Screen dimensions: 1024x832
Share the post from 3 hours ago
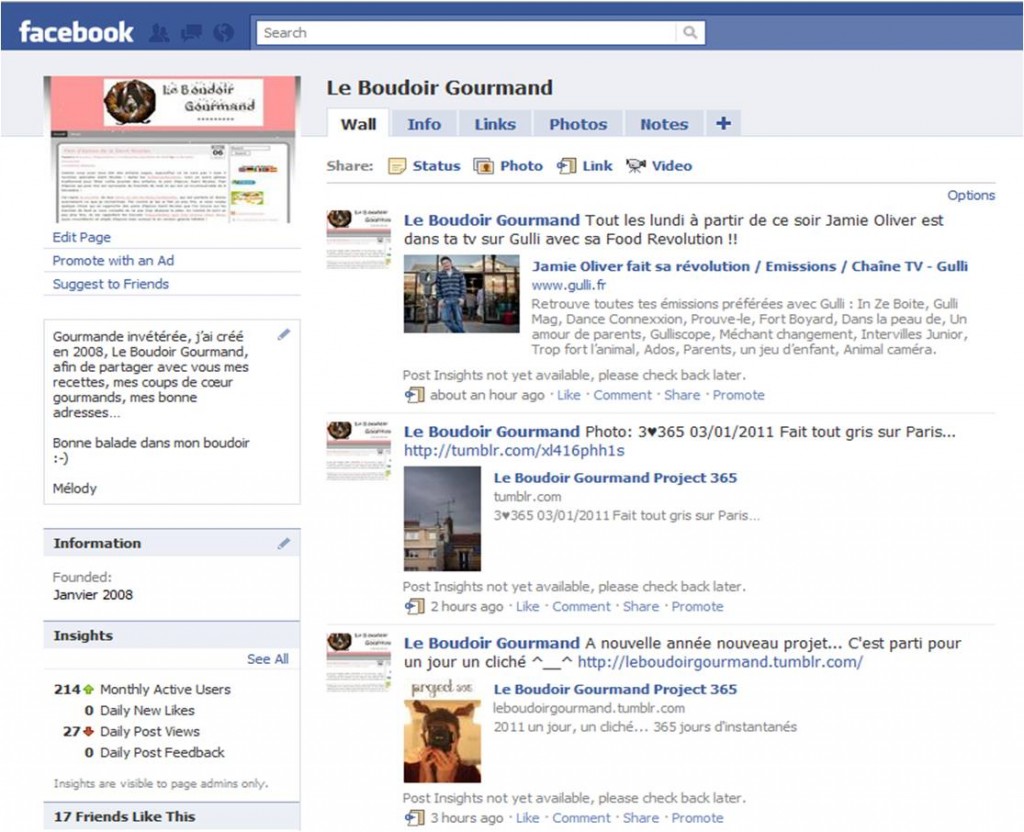tap(641, 818)
